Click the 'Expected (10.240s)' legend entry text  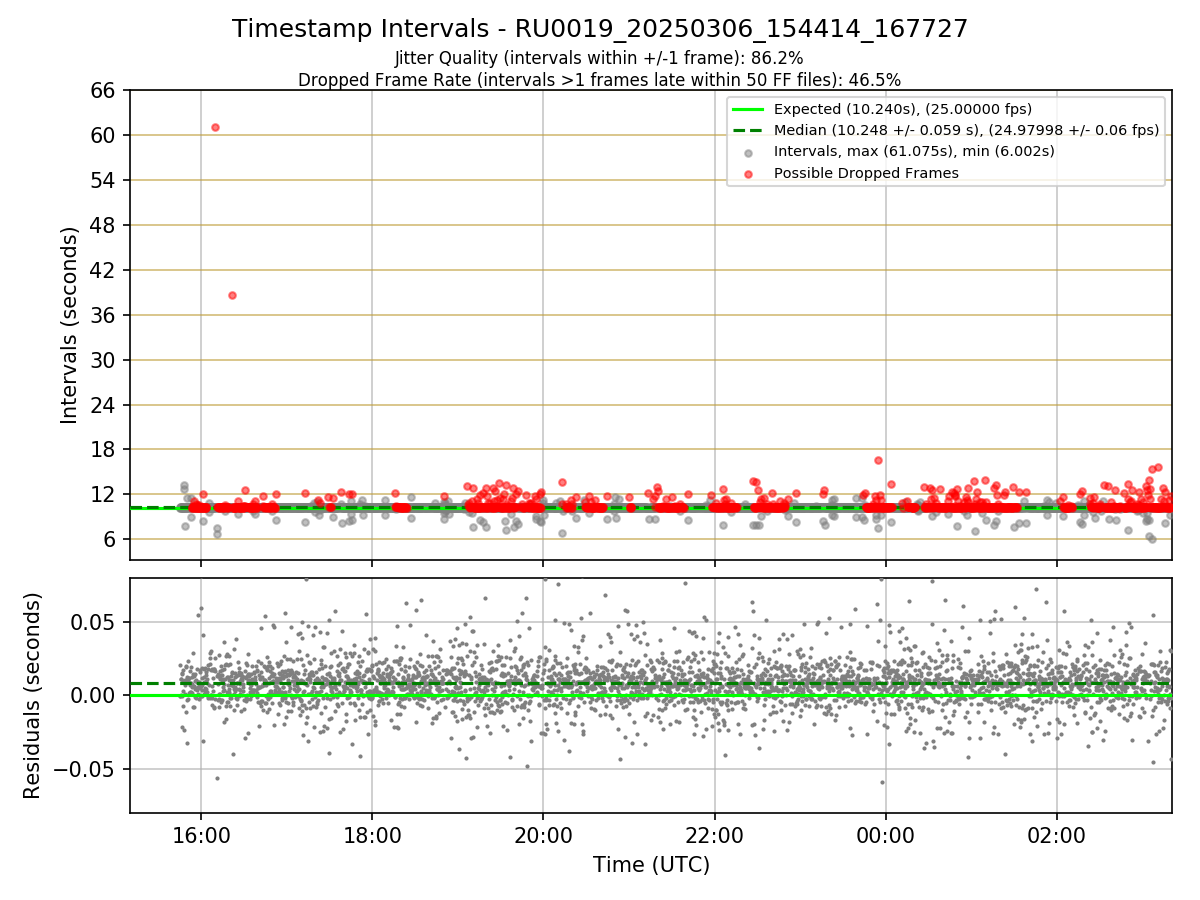pos(903,110)
